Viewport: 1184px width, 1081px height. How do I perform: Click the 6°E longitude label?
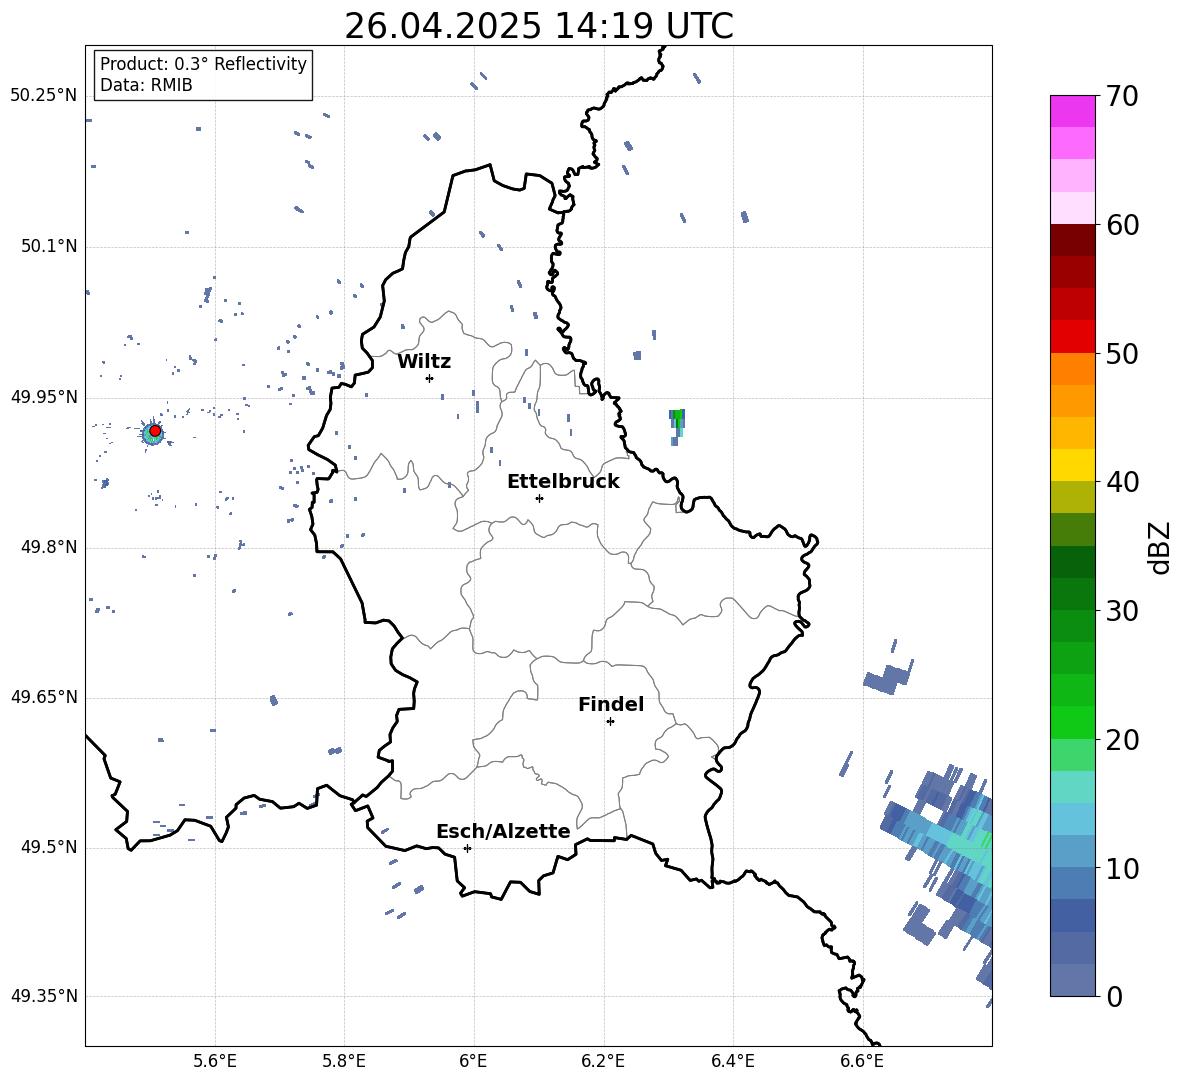[x=473, y=1061]
